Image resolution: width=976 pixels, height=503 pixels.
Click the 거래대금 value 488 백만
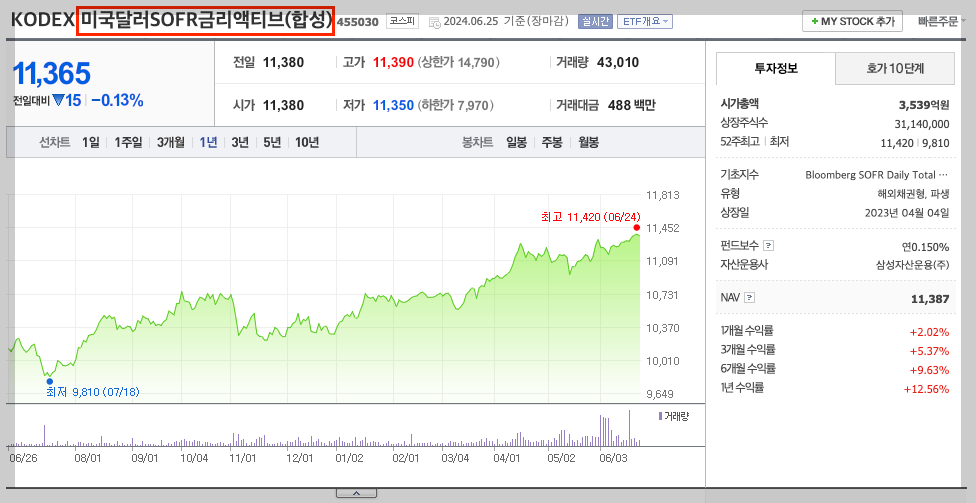pos(632,105)
